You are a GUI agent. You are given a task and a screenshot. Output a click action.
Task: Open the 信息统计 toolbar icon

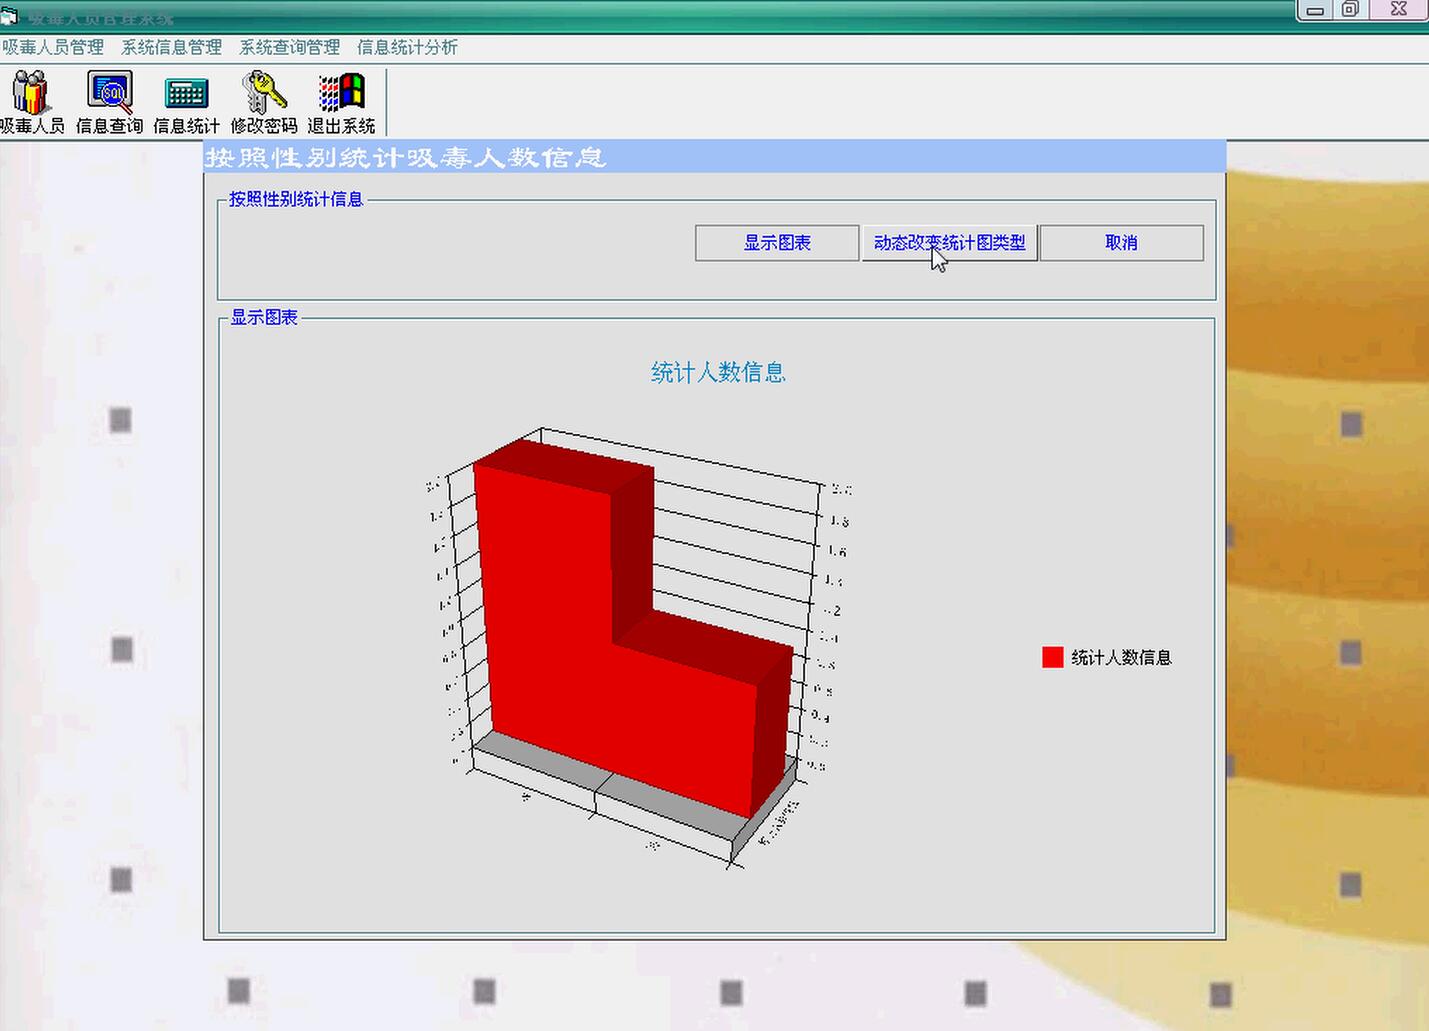point(186,102)
